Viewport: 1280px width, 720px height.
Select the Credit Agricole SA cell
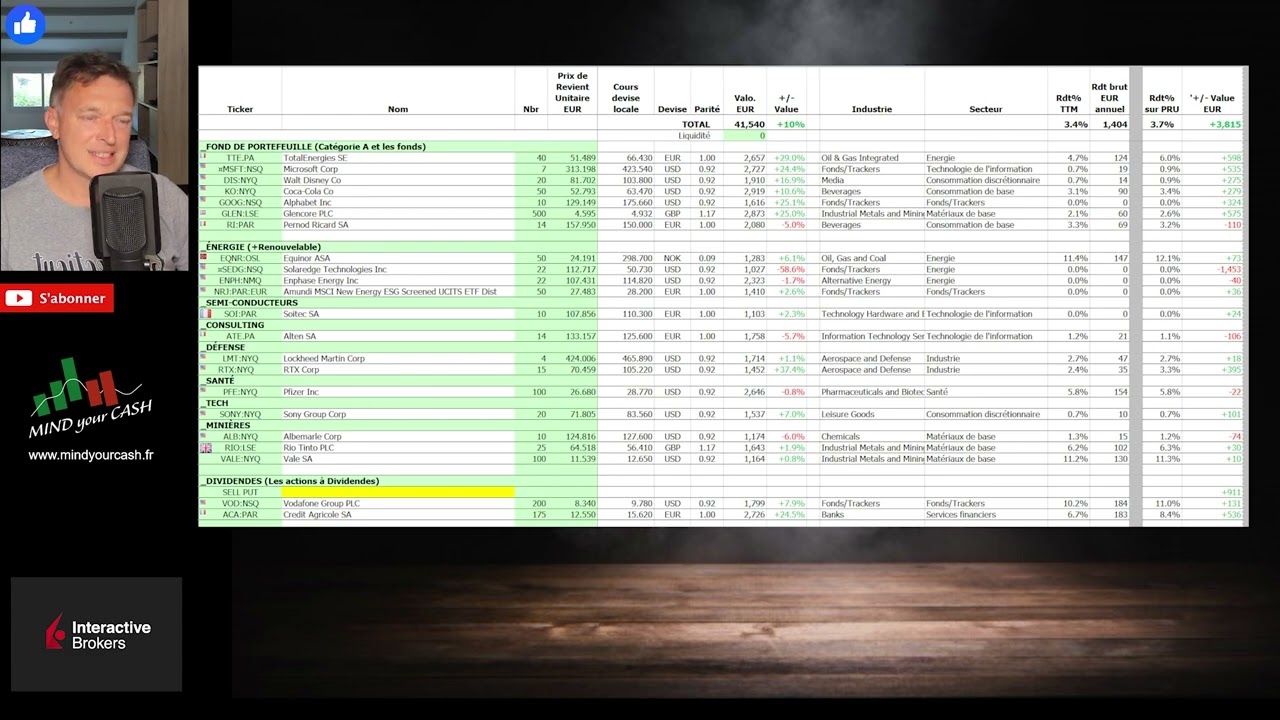[x=398, y=515]
